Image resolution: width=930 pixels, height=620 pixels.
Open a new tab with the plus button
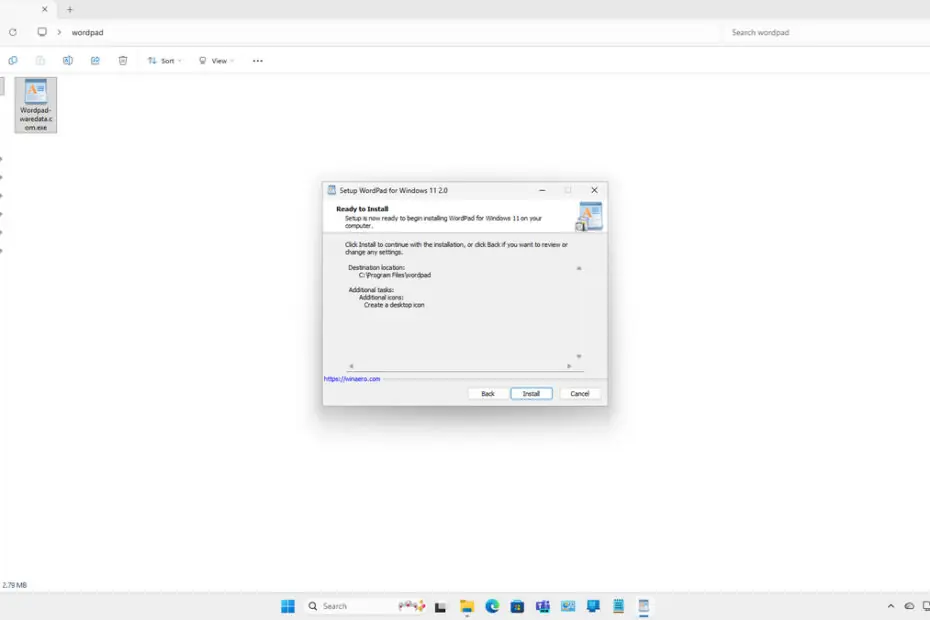(69, 9)
